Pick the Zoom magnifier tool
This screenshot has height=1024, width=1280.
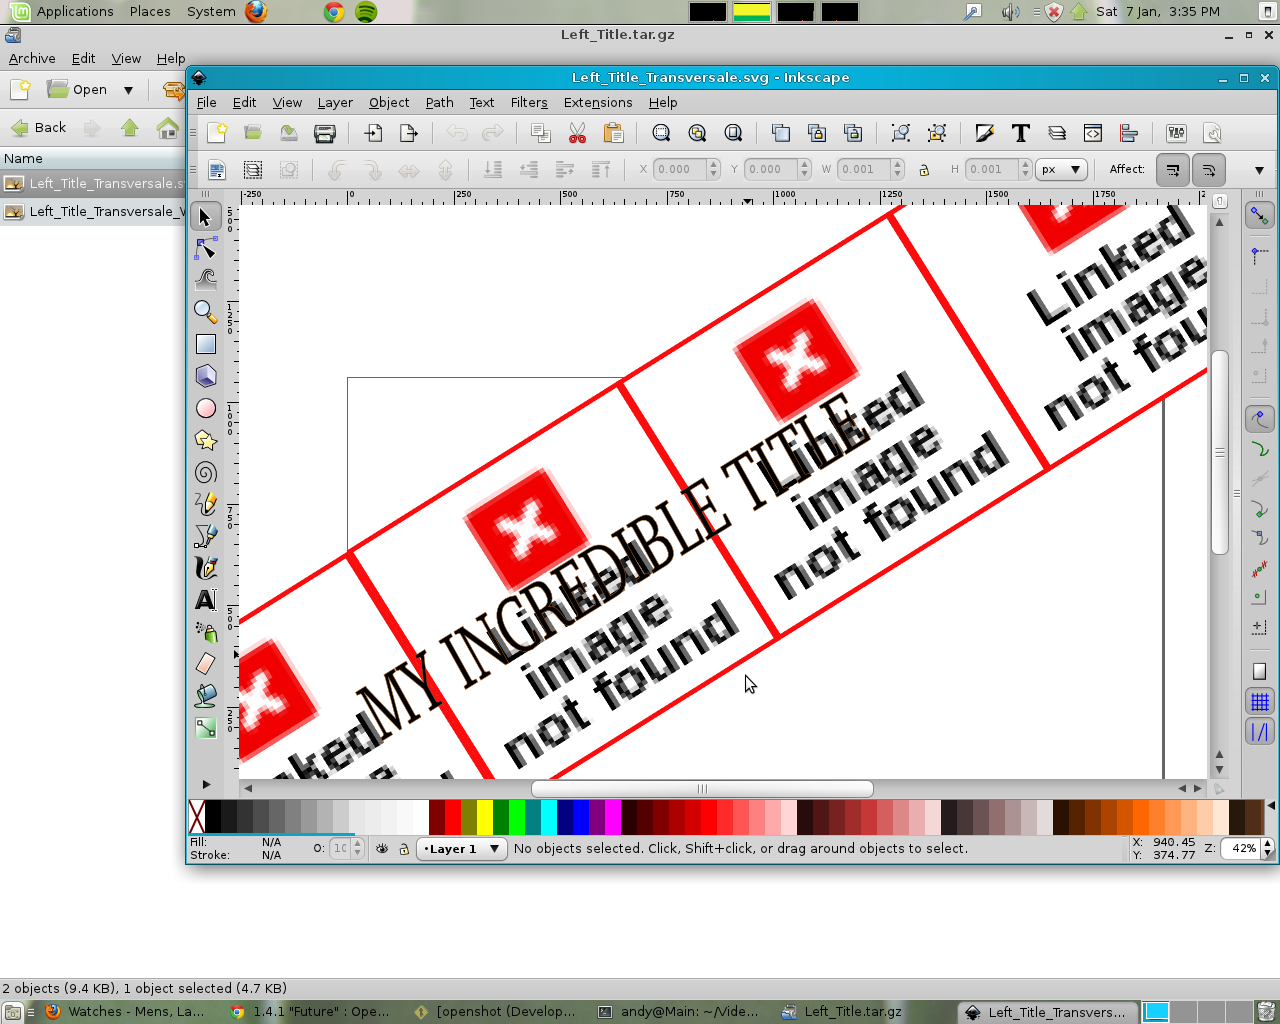click(206, 311)
